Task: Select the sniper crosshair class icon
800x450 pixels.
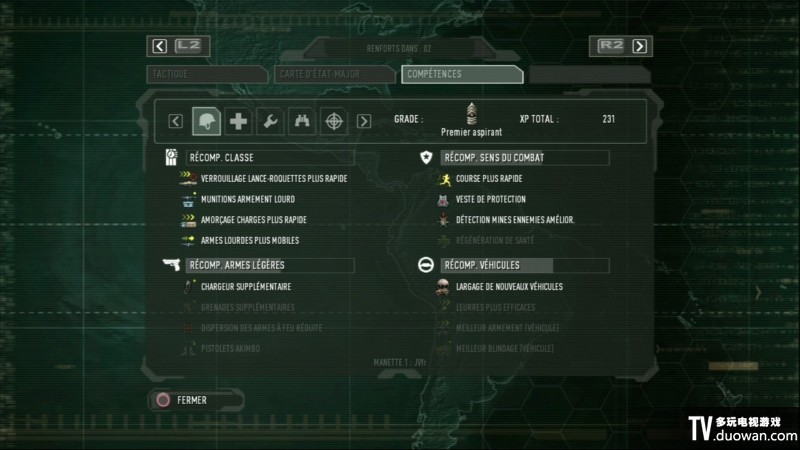Action: point(334,121)
